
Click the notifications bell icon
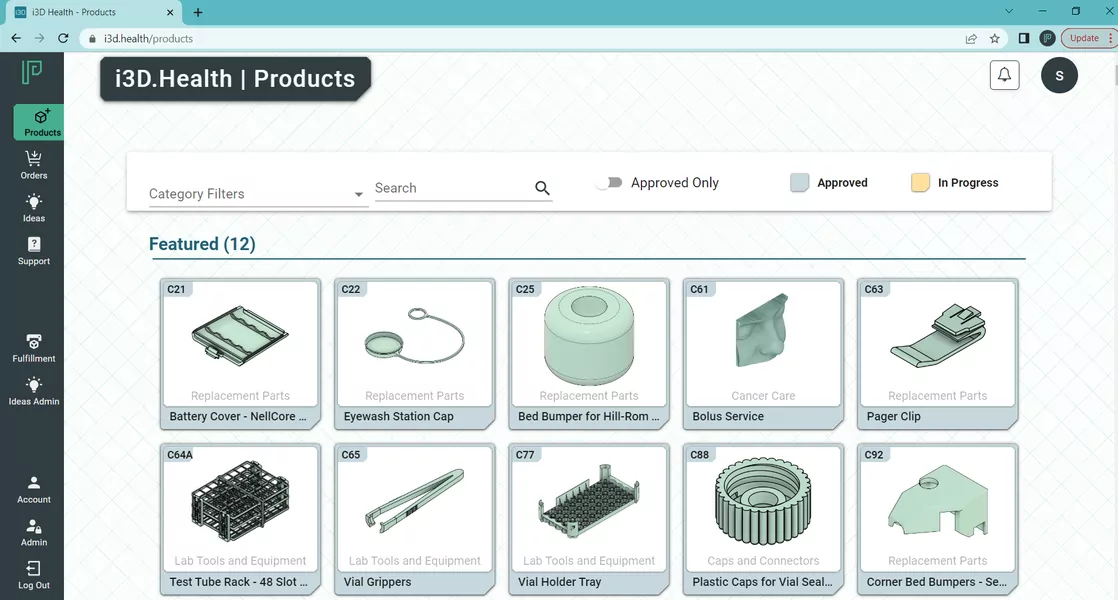[1004, 75]
